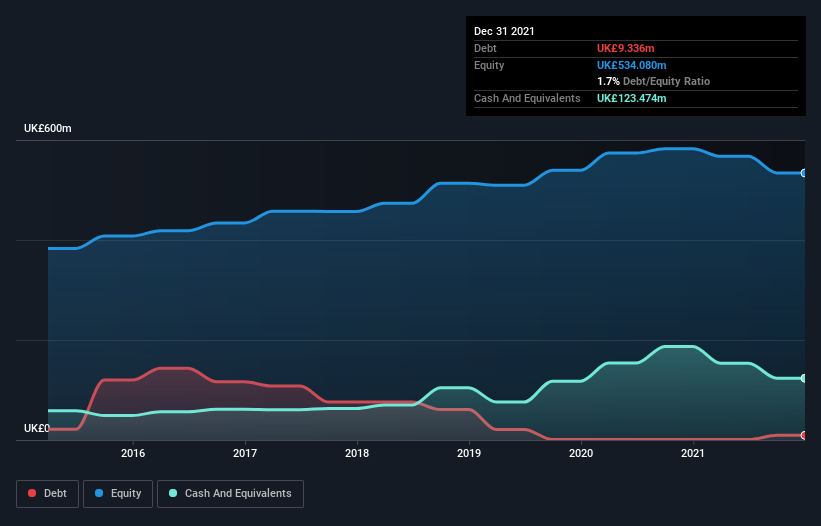Viewport: 821px width, 526px height.
Task: Click the Equity end-point marker on chart
Action: (x=804, y=173)
